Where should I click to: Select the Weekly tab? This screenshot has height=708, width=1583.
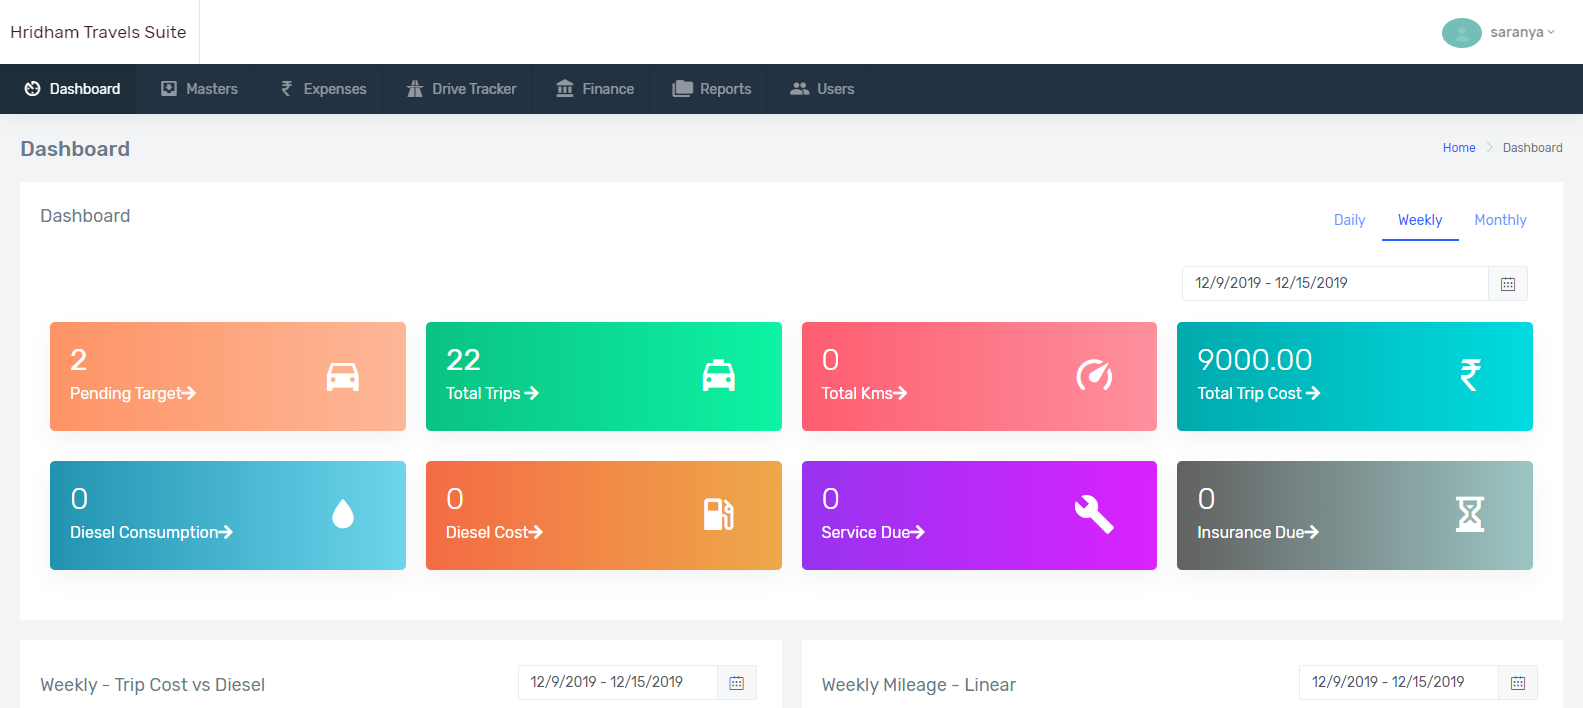point(1419,220)
